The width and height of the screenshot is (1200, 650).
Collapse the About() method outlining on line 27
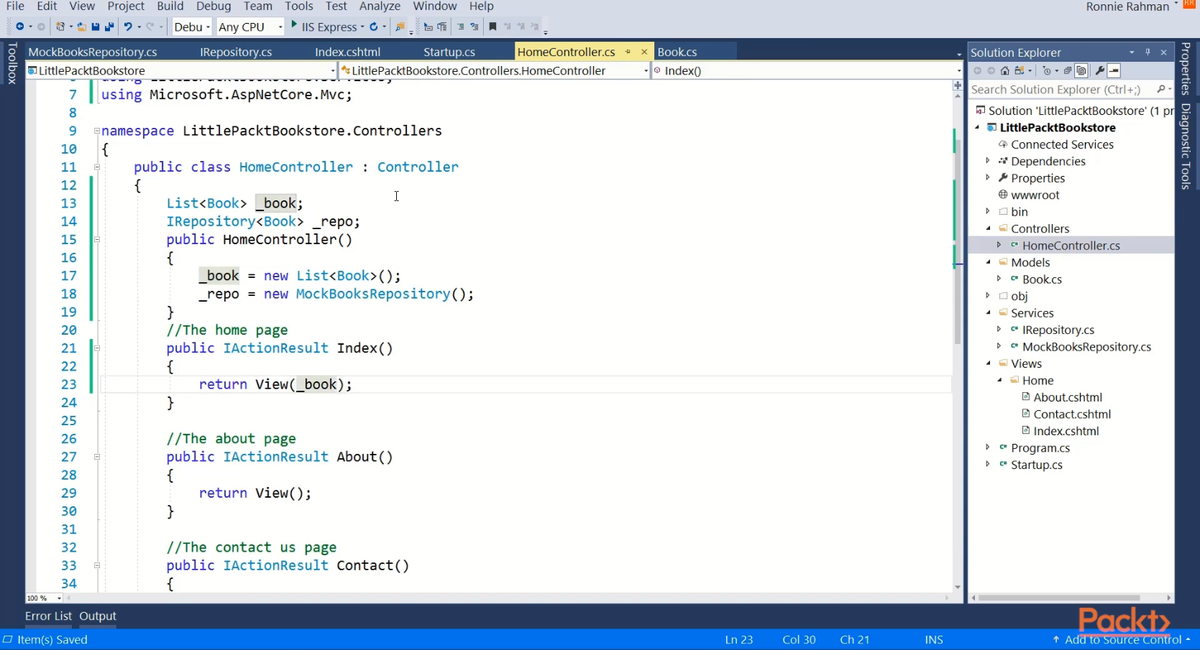click(x=97, y=457)
